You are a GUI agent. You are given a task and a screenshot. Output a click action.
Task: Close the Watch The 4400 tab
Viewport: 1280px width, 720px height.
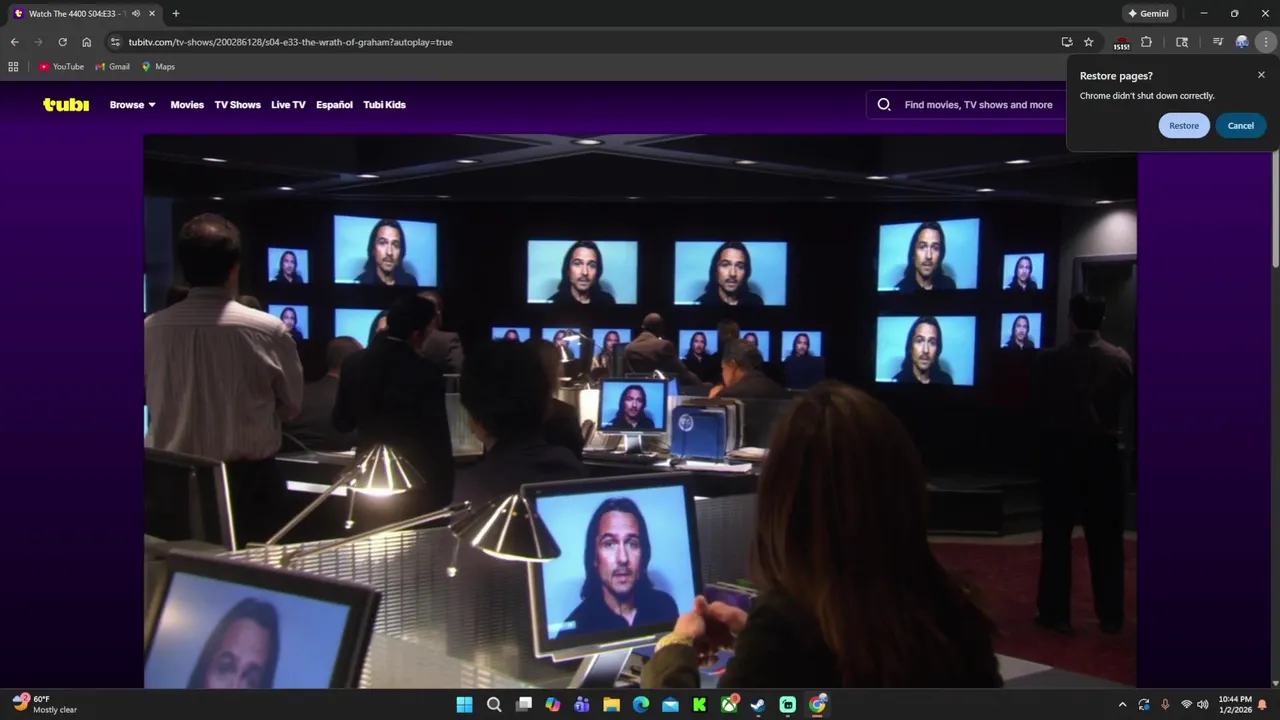click(x=151, y=13)
